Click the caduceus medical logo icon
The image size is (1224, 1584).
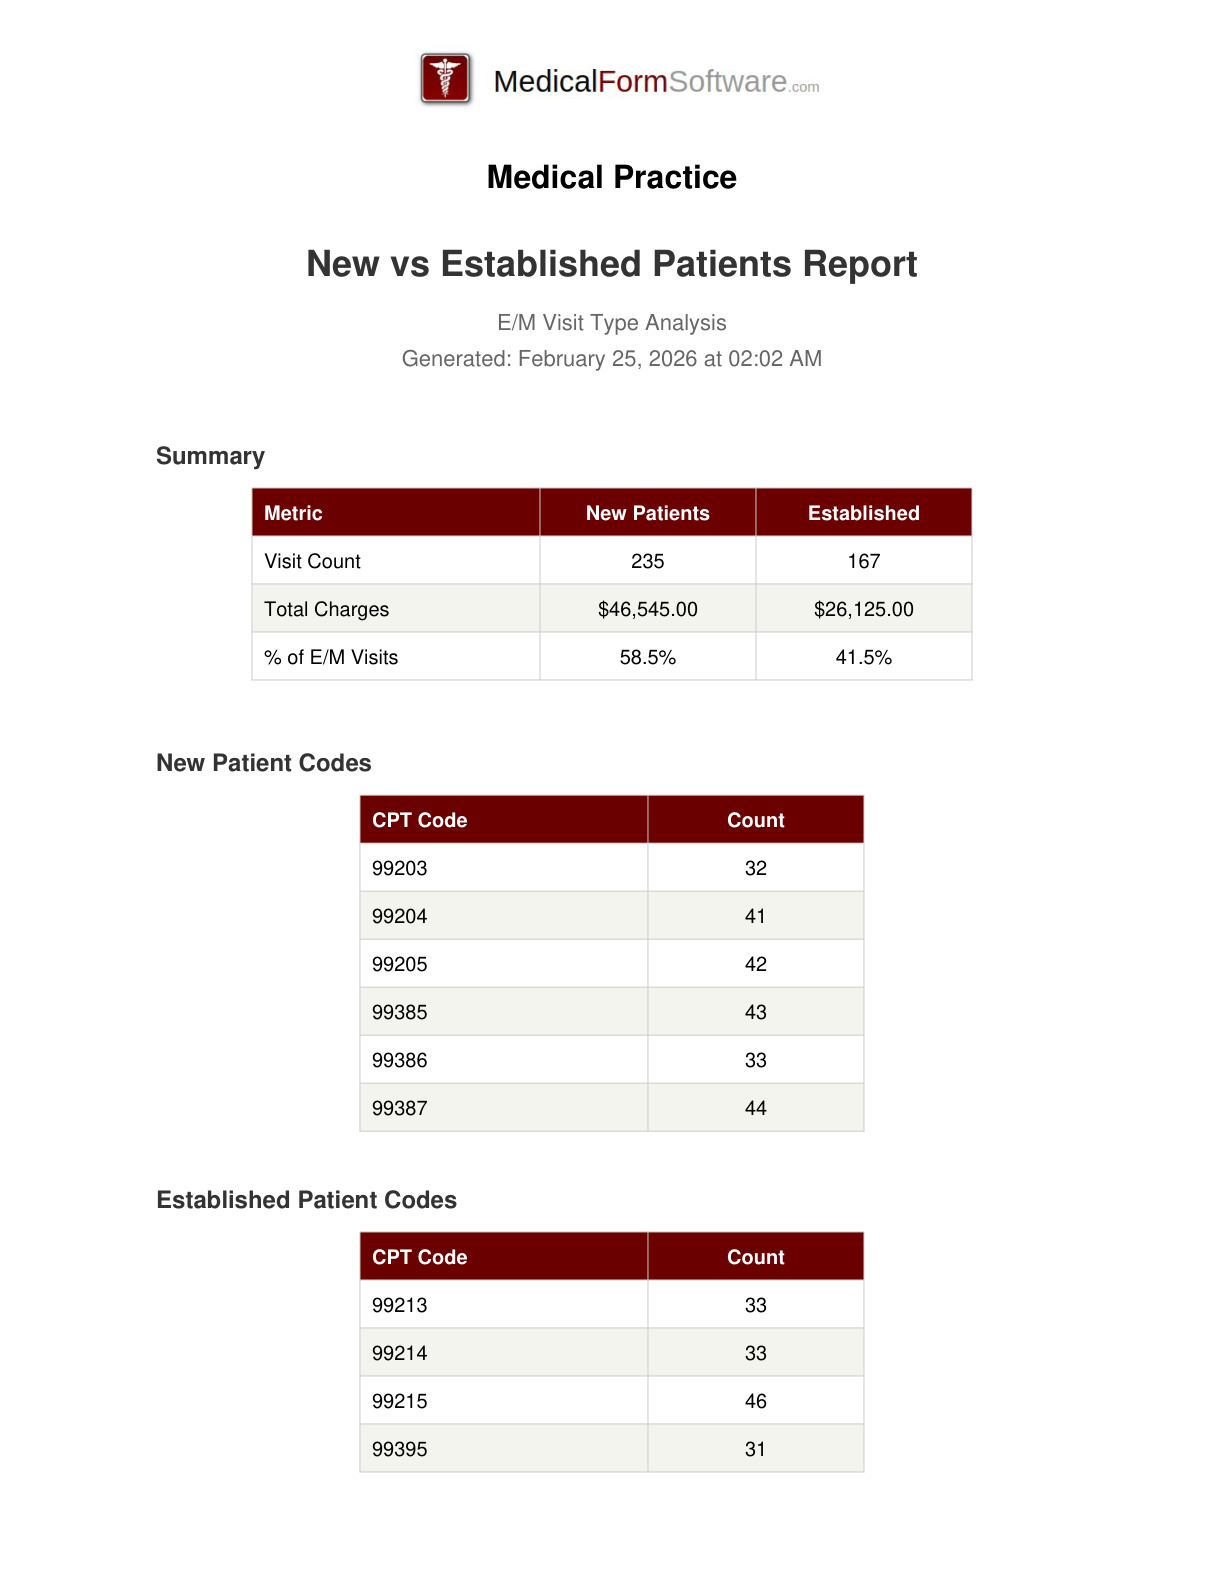coord(445,79)
